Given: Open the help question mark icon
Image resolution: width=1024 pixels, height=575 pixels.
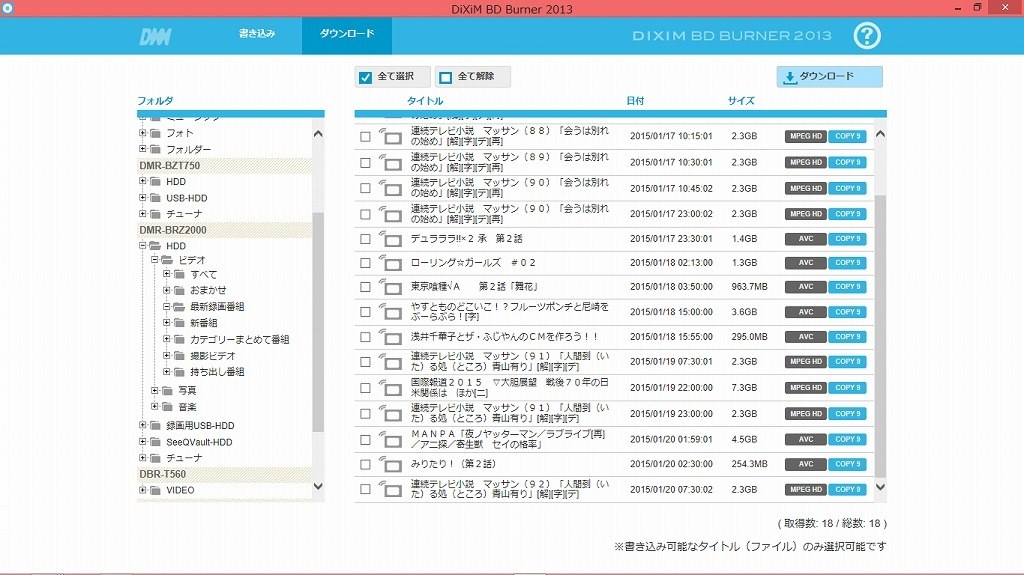Looking at the screenshot, I should pyautogui.click(x=867, y=36).
